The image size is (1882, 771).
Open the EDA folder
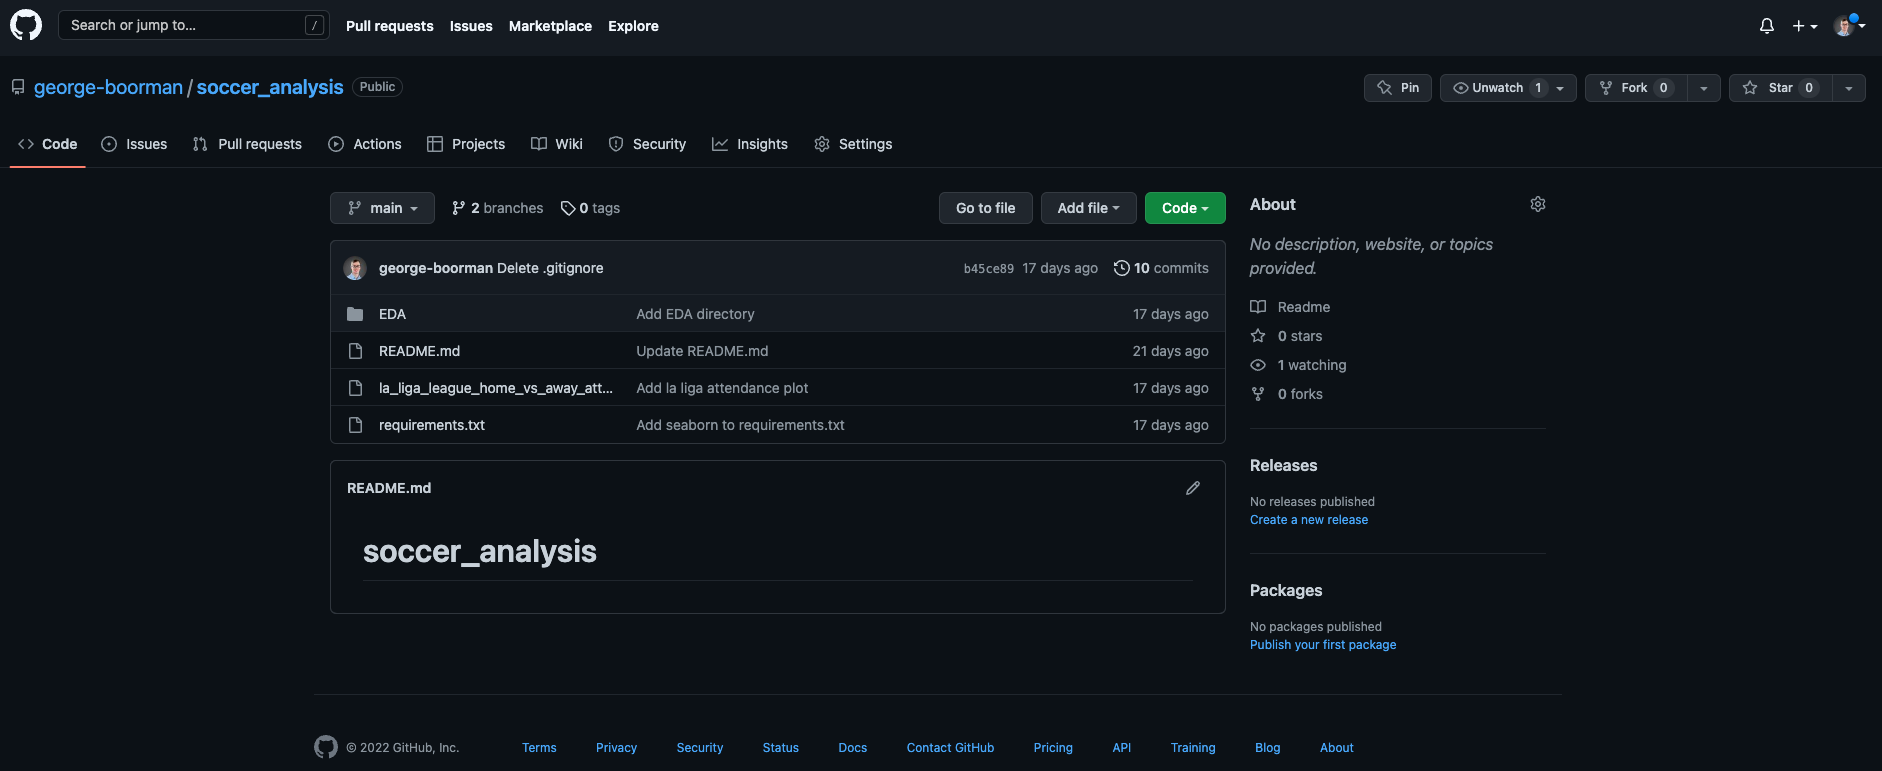(392, 314)
